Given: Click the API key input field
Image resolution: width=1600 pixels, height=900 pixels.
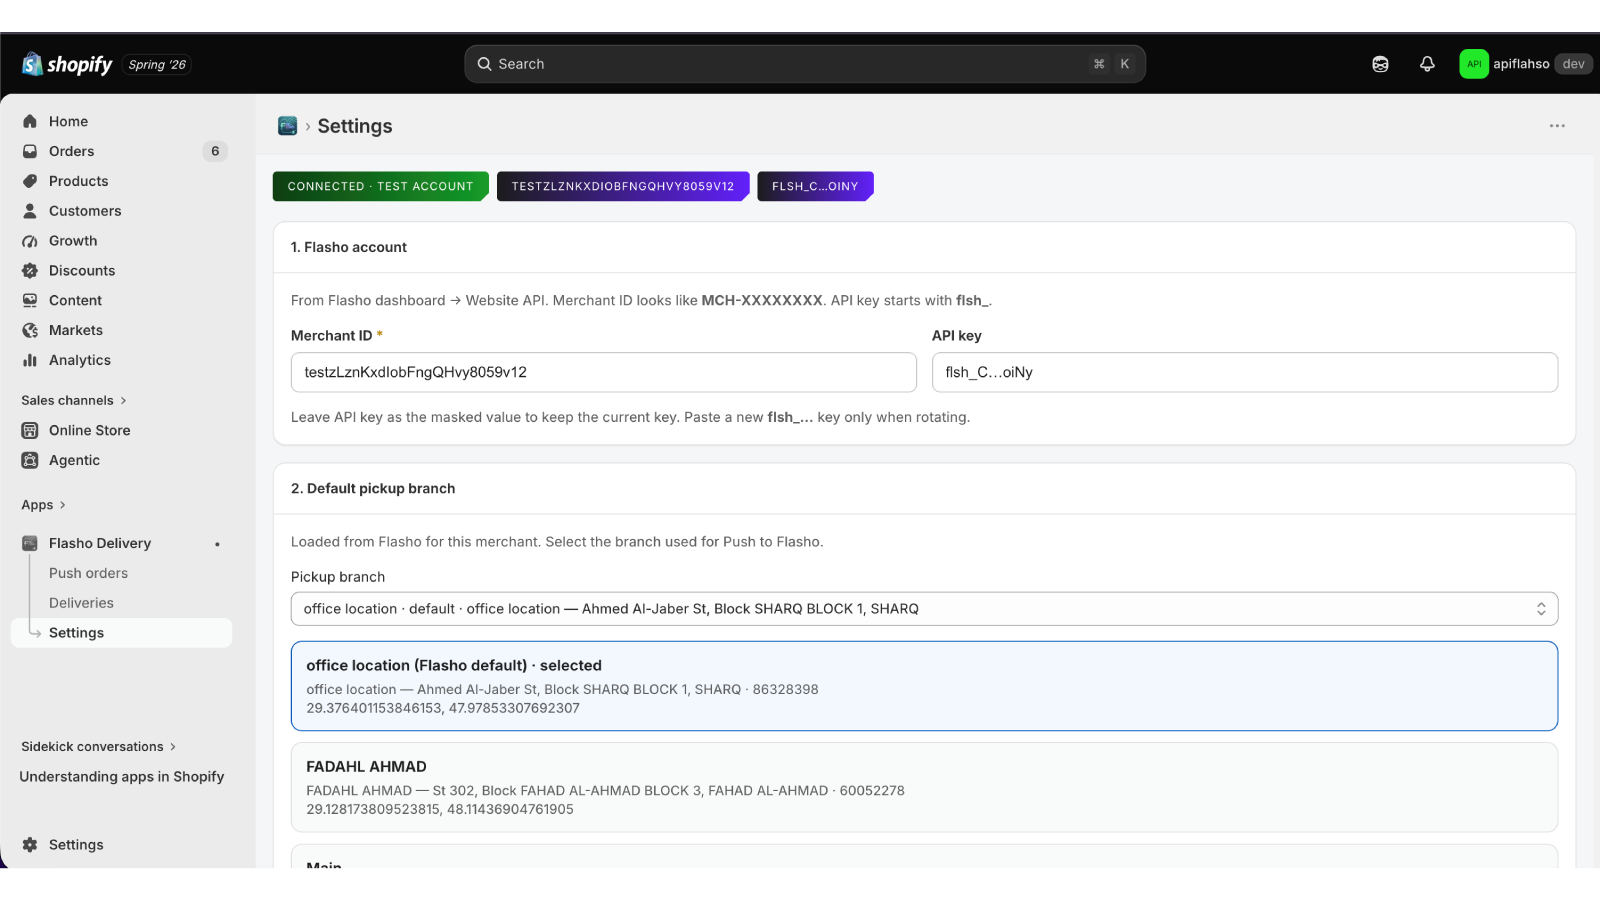Looking at the screenshot, I should pos(1245,372).
